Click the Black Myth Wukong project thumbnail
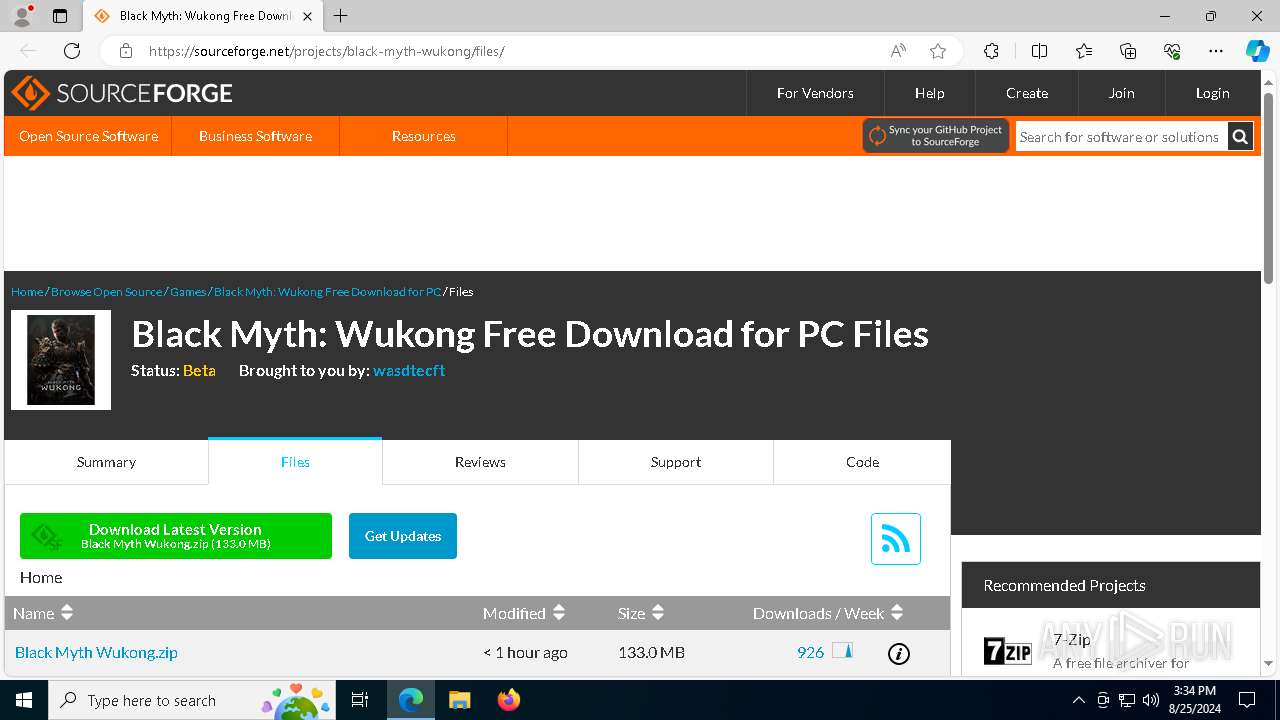The height and width of the screenshot is (720, 1280). [61, 360]
